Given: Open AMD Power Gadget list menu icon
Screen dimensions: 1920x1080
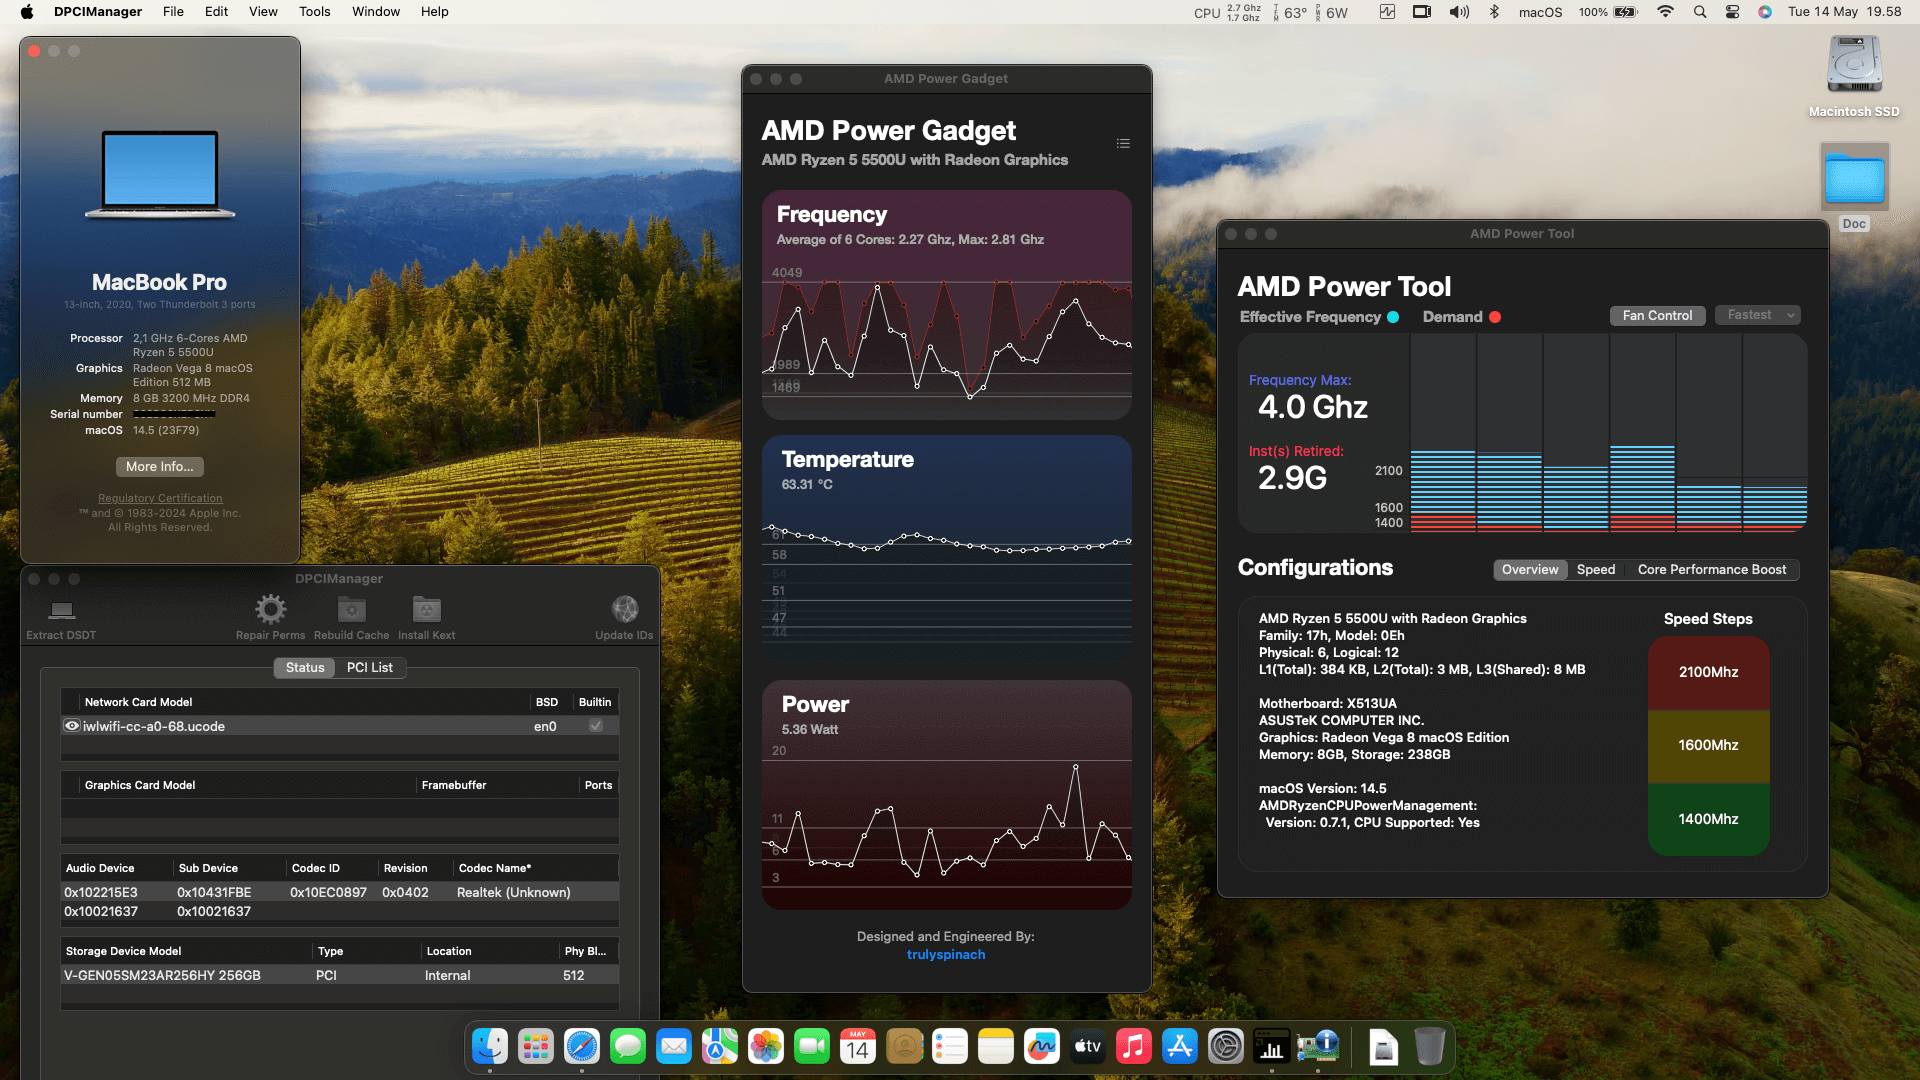Looking at the screenshot, I should click(x=1123, y=144).
